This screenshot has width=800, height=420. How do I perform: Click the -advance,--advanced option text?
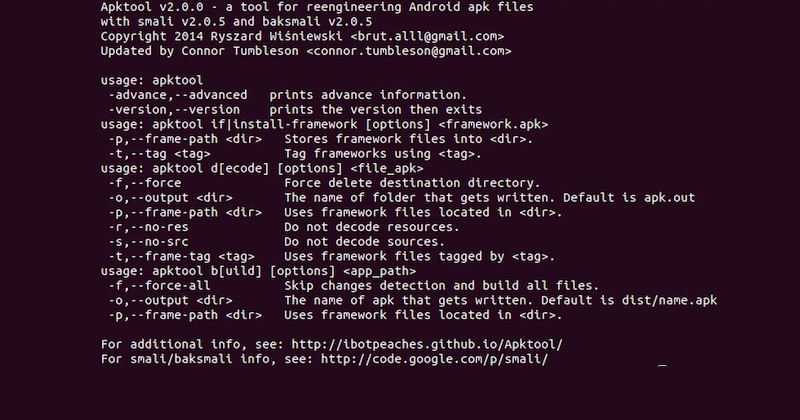coord(178,95)
